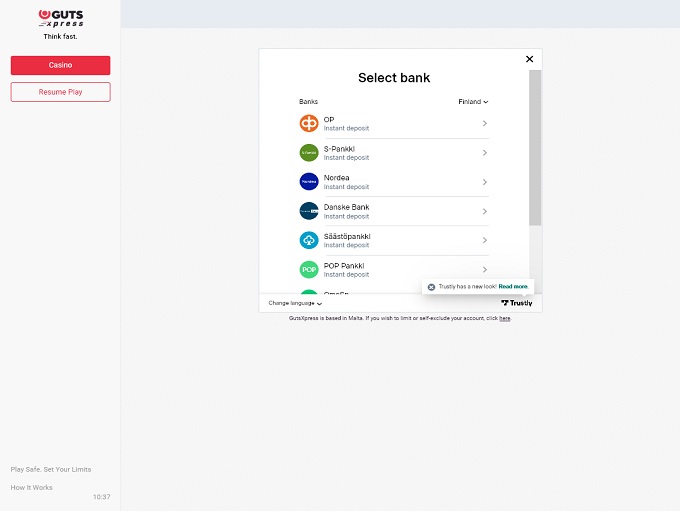Select the POP Pankki bank name text
The height and width of the screenshot is (511, 680).
pos(344,265)
